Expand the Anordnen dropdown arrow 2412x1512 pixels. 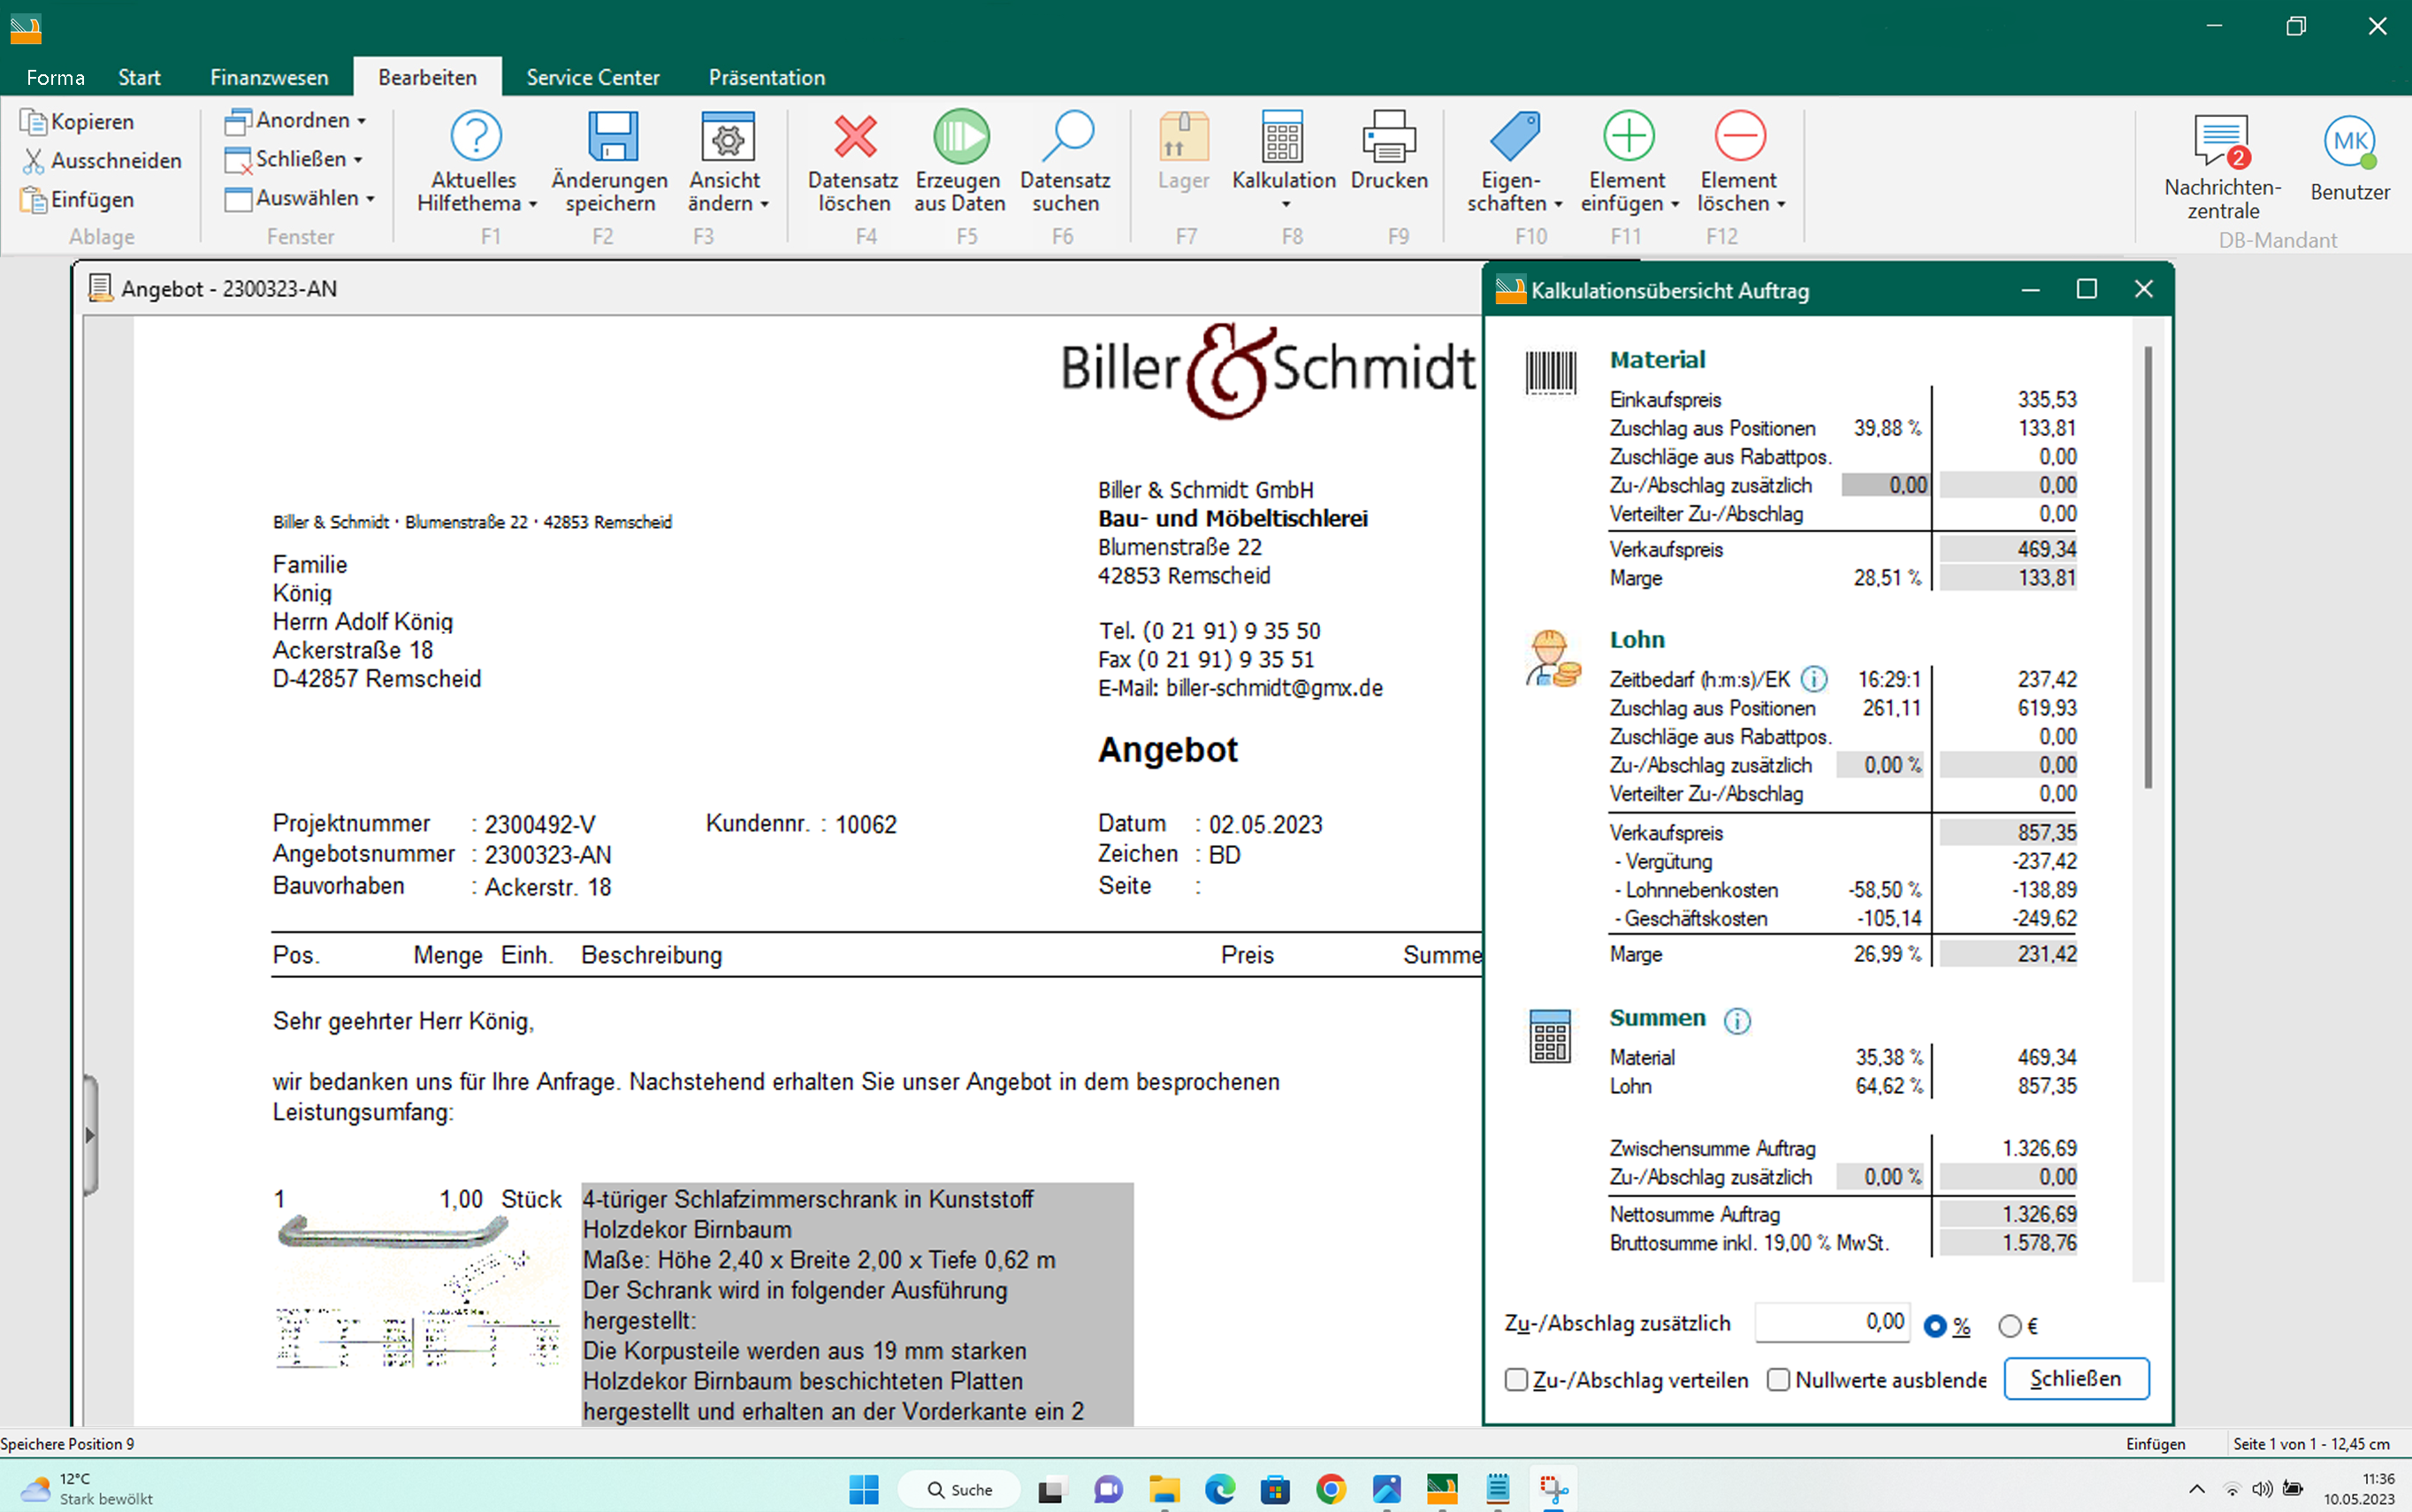[362, 121]
